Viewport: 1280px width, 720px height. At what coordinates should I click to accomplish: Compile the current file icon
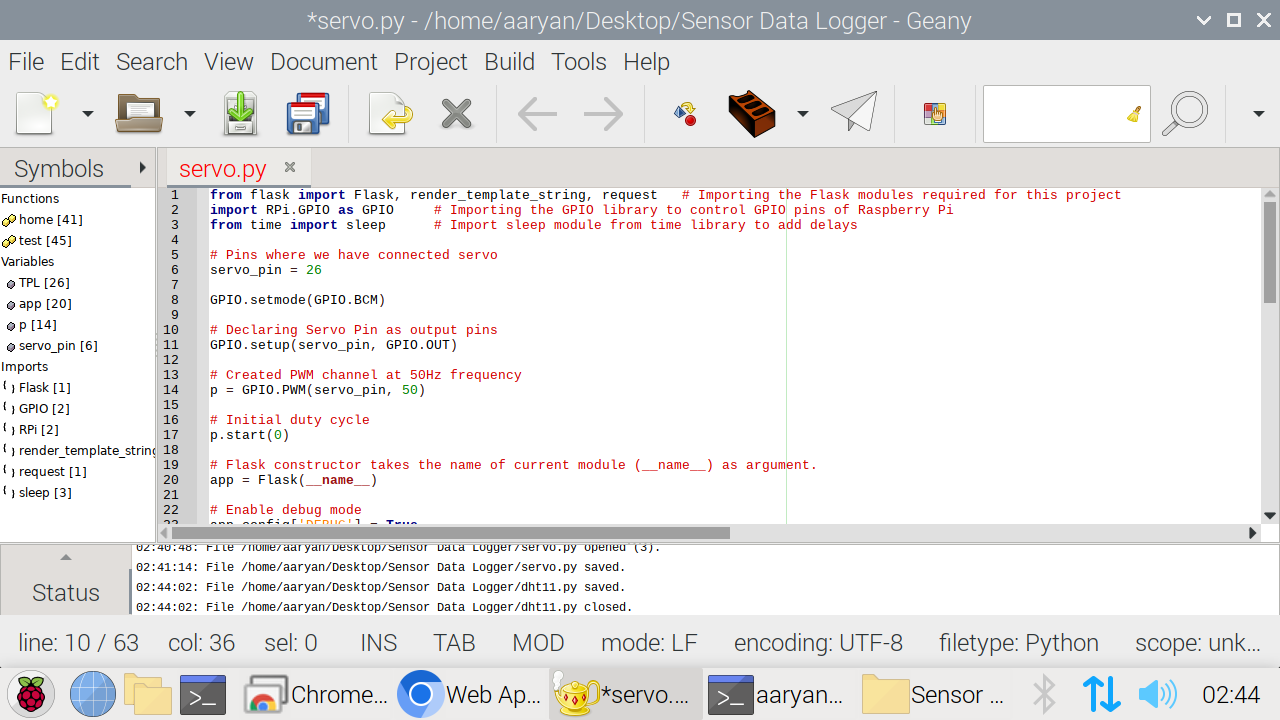(x=685, y=113)
